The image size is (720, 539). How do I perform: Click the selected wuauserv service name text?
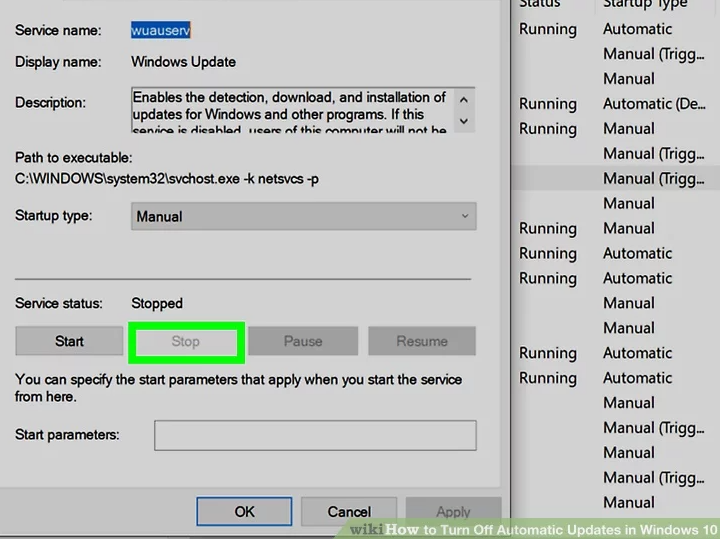pos(160,30)
